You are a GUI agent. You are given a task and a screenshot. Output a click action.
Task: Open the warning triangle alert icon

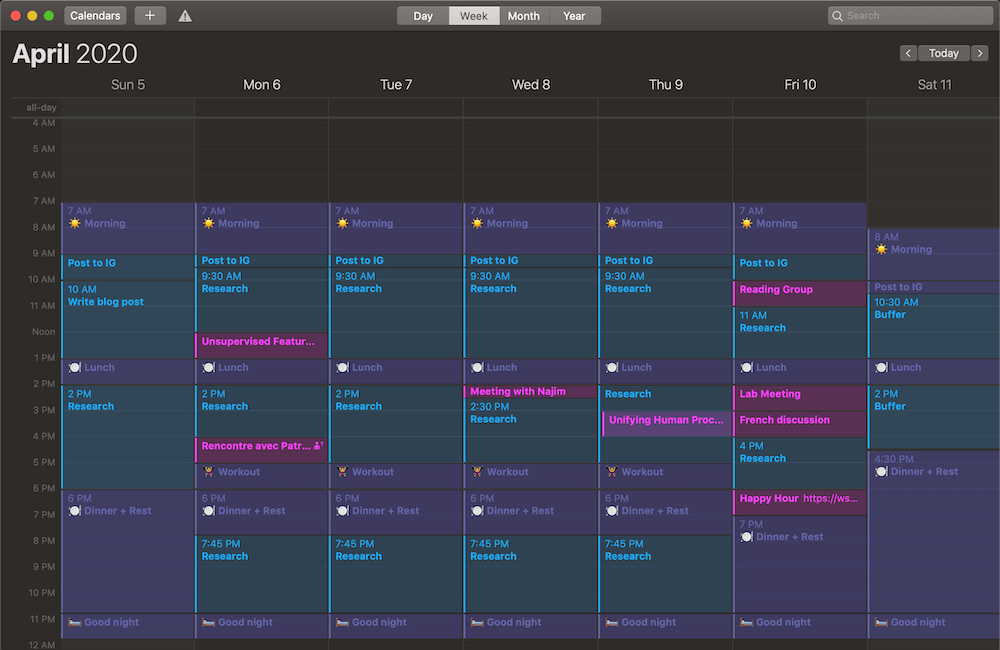(185, 16)
